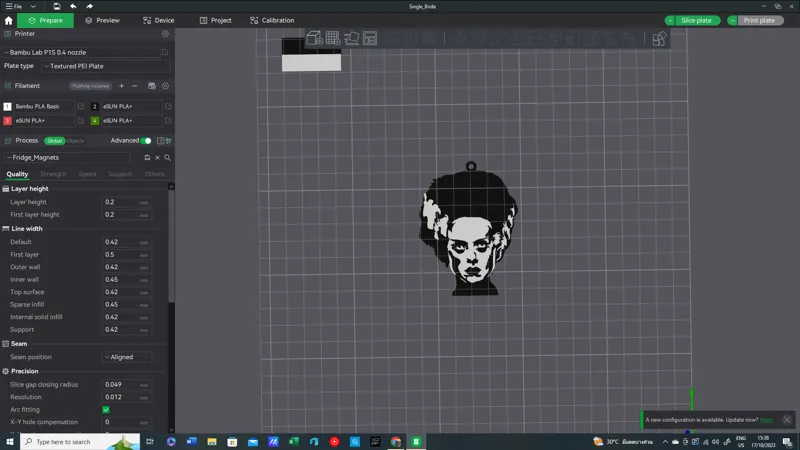Remove a filament with the minus icon
The width and height of the screenshot is (800, 450).
click(x=135, y=86)
